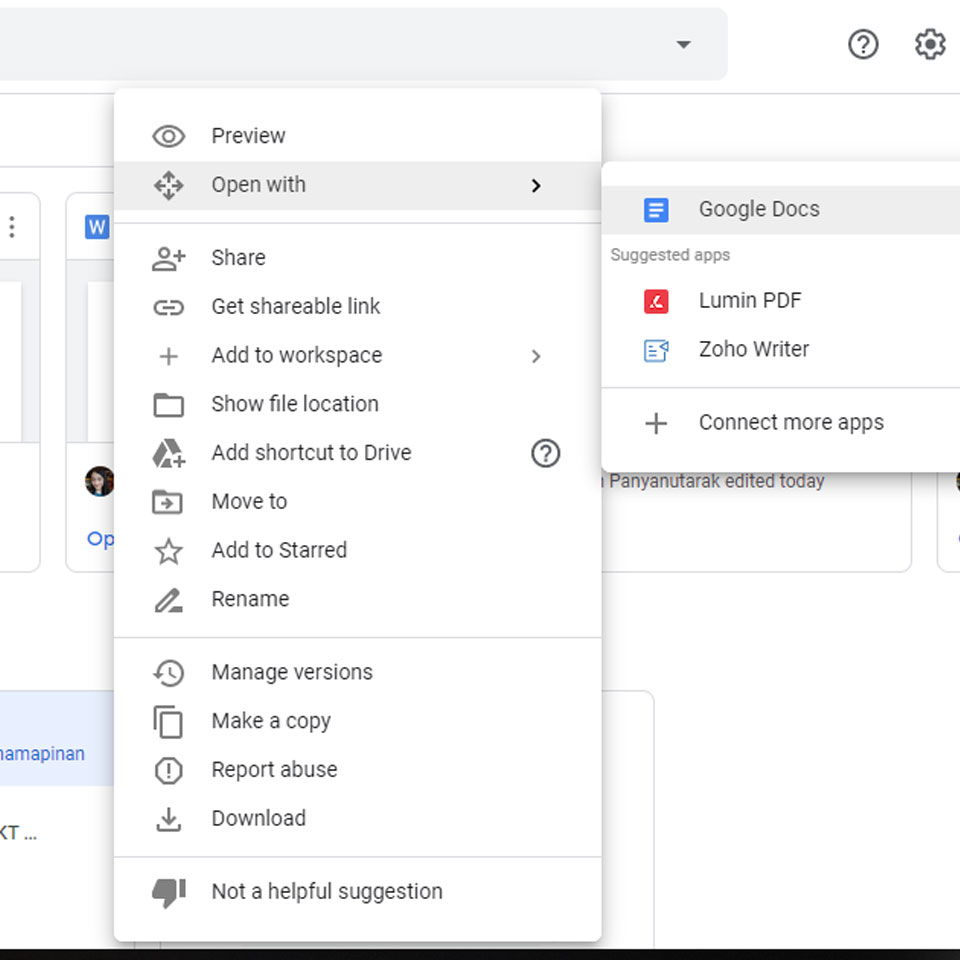Image resolution: width=960 pixels, height=960 pixels.
Task: Click the Move to folder-arrow icon
Action: coord(168,502)
